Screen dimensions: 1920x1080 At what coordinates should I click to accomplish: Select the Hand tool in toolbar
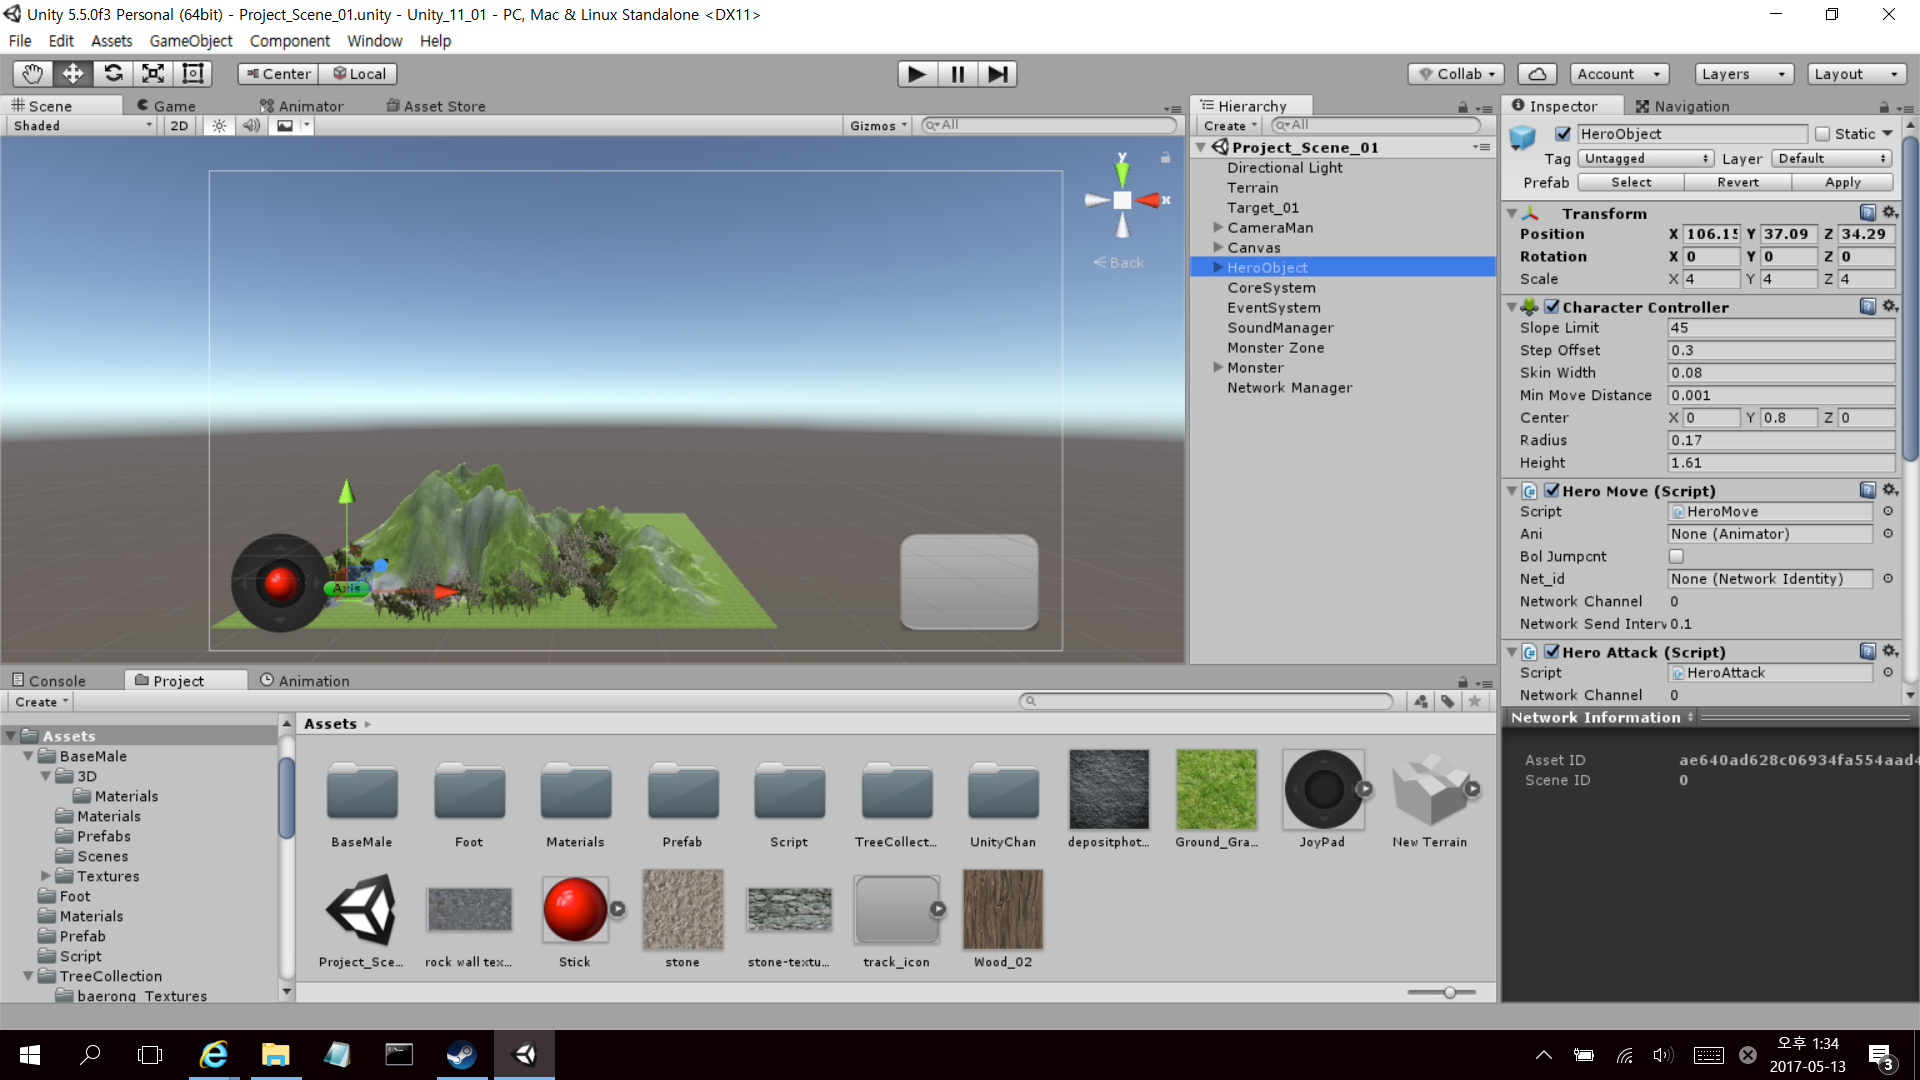pos(32,73)
